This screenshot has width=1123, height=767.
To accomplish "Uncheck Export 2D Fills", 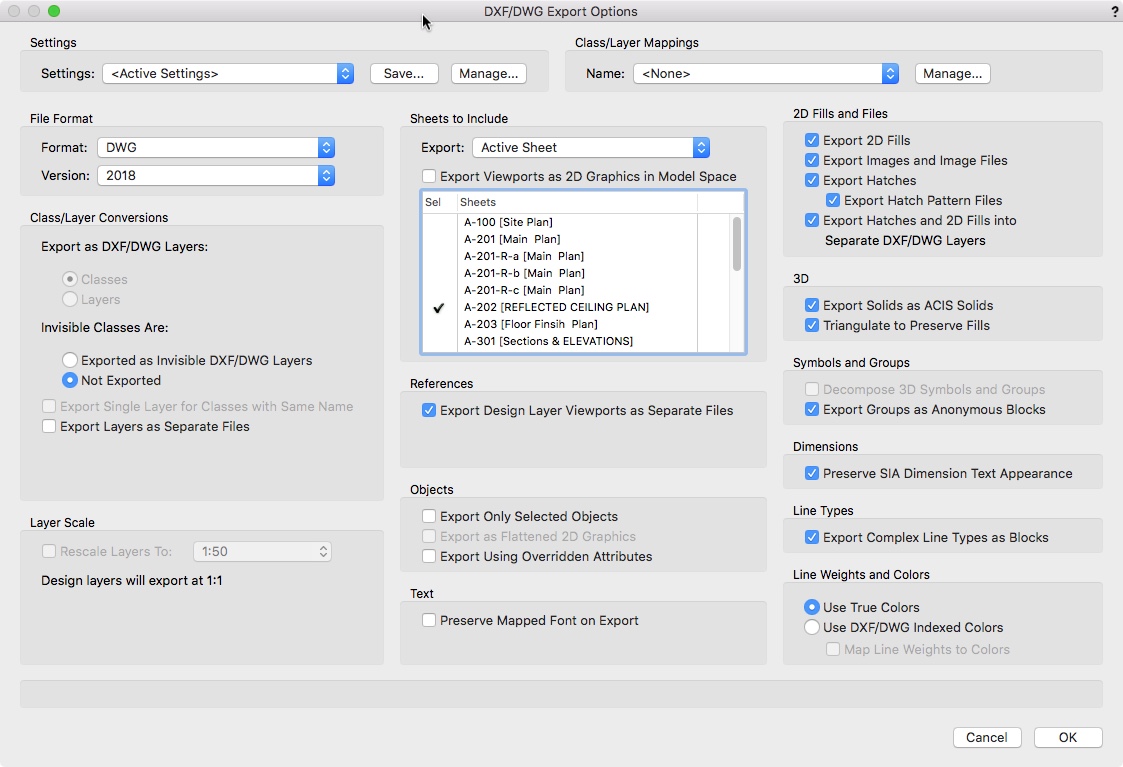I will click(x=812, y=141).
